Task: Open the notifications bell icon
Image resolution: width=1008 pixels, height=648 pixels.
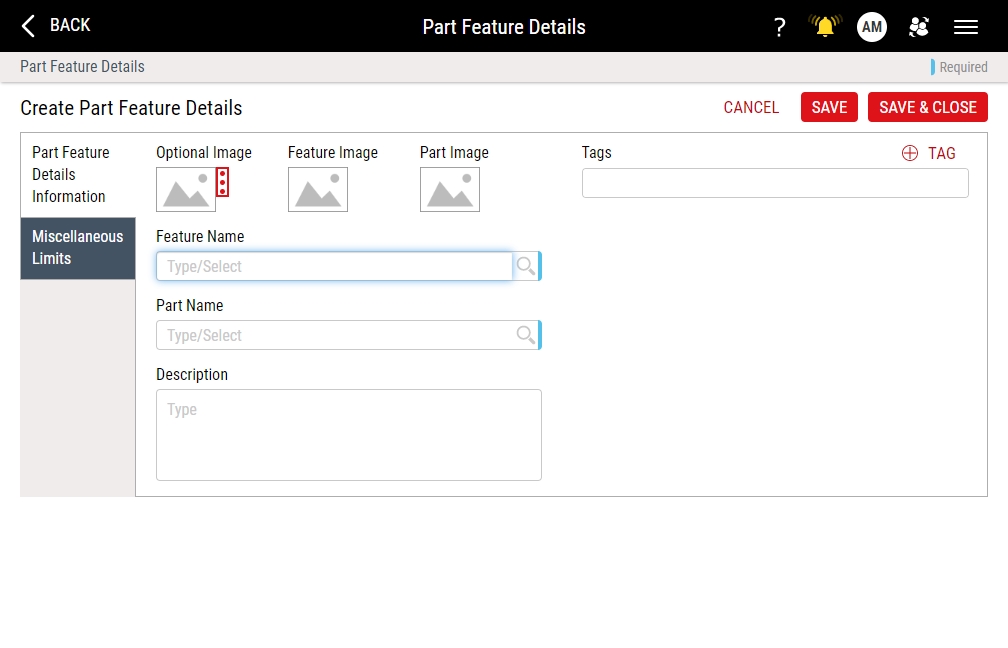Action: (x=825, y=26)
